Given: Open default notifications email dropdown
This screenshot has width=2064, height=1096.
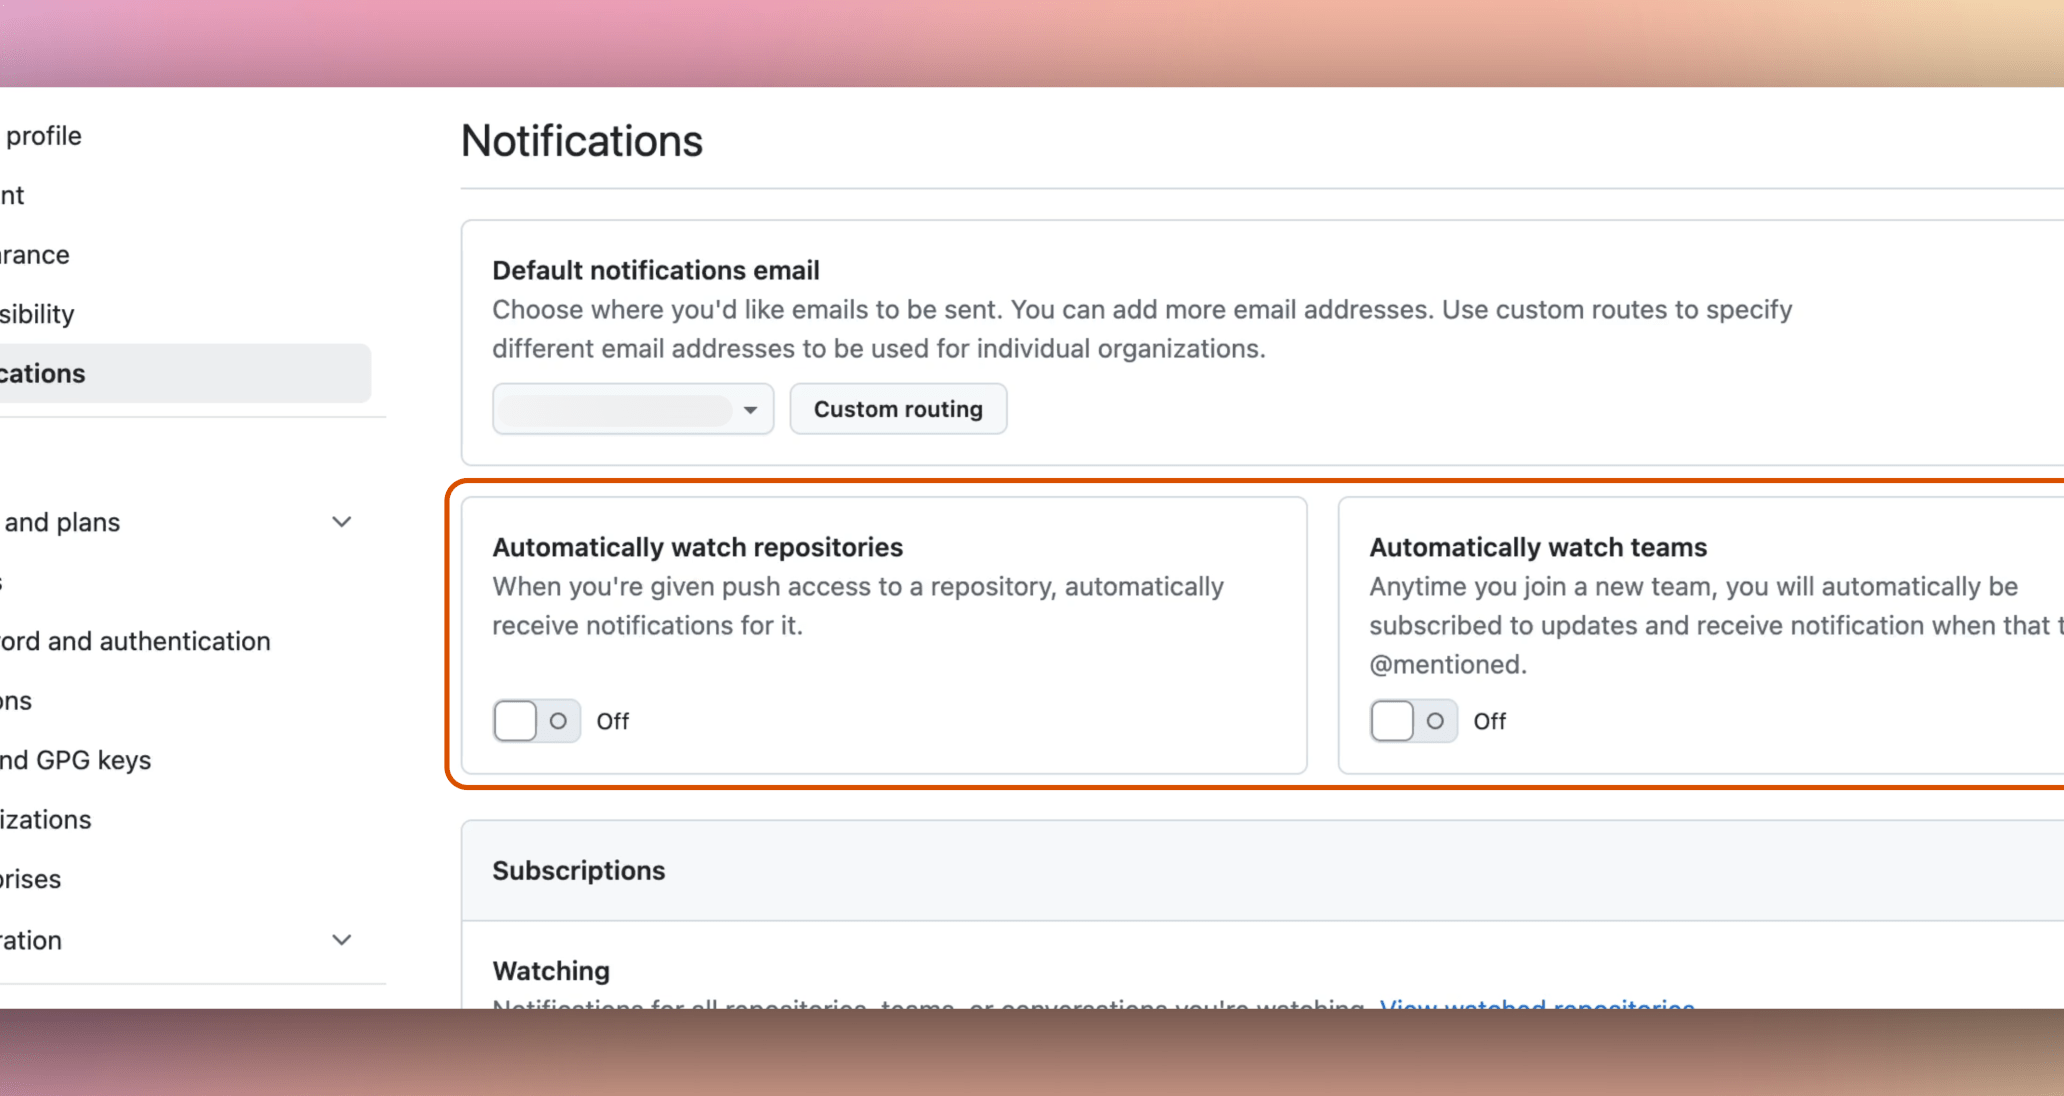Looking at the screenshot, I should [x=633, y=409].
